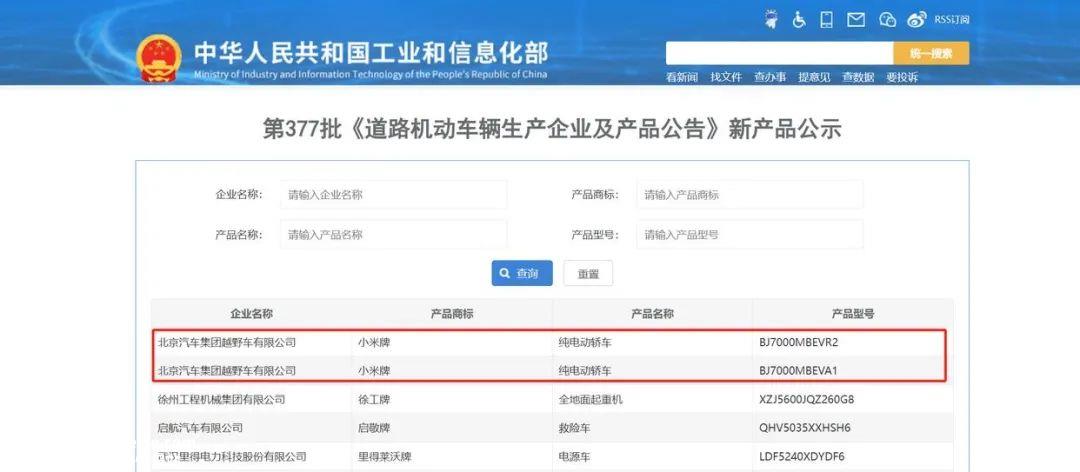
Task: Click the national emblem logo
Action: pyautogui.click(x=159, y=58)
